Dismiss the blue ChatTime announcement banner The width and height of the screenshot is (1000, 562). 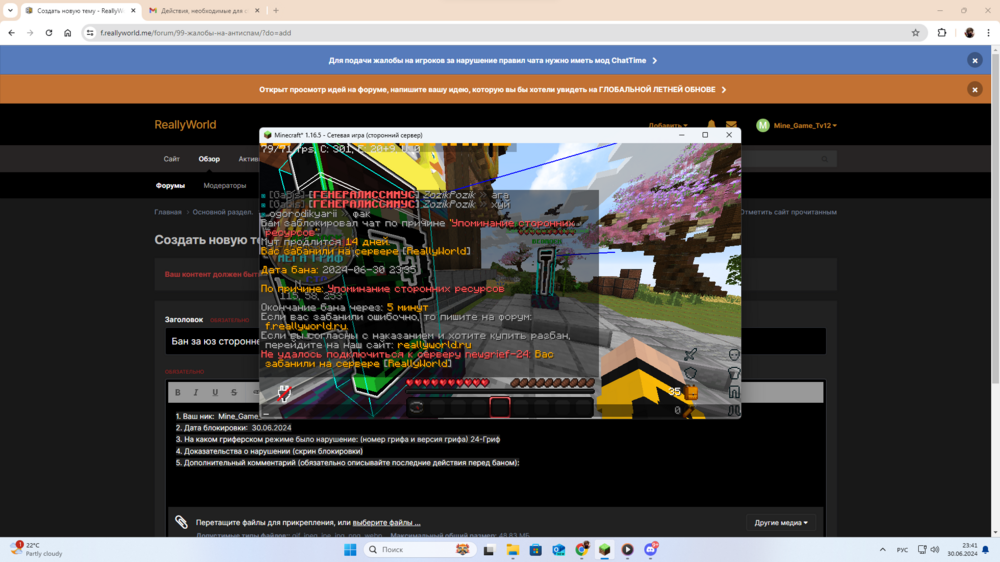pos(974,60)
